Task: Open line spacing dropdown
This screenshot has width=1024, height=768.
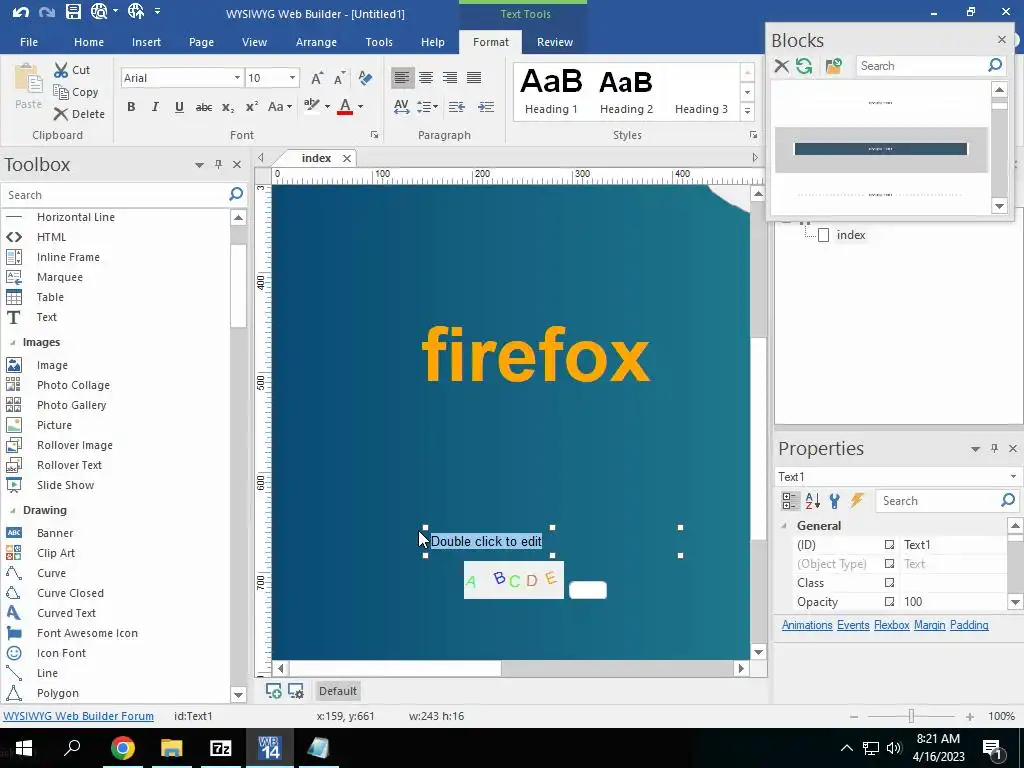Action: (x=428, y=107)
